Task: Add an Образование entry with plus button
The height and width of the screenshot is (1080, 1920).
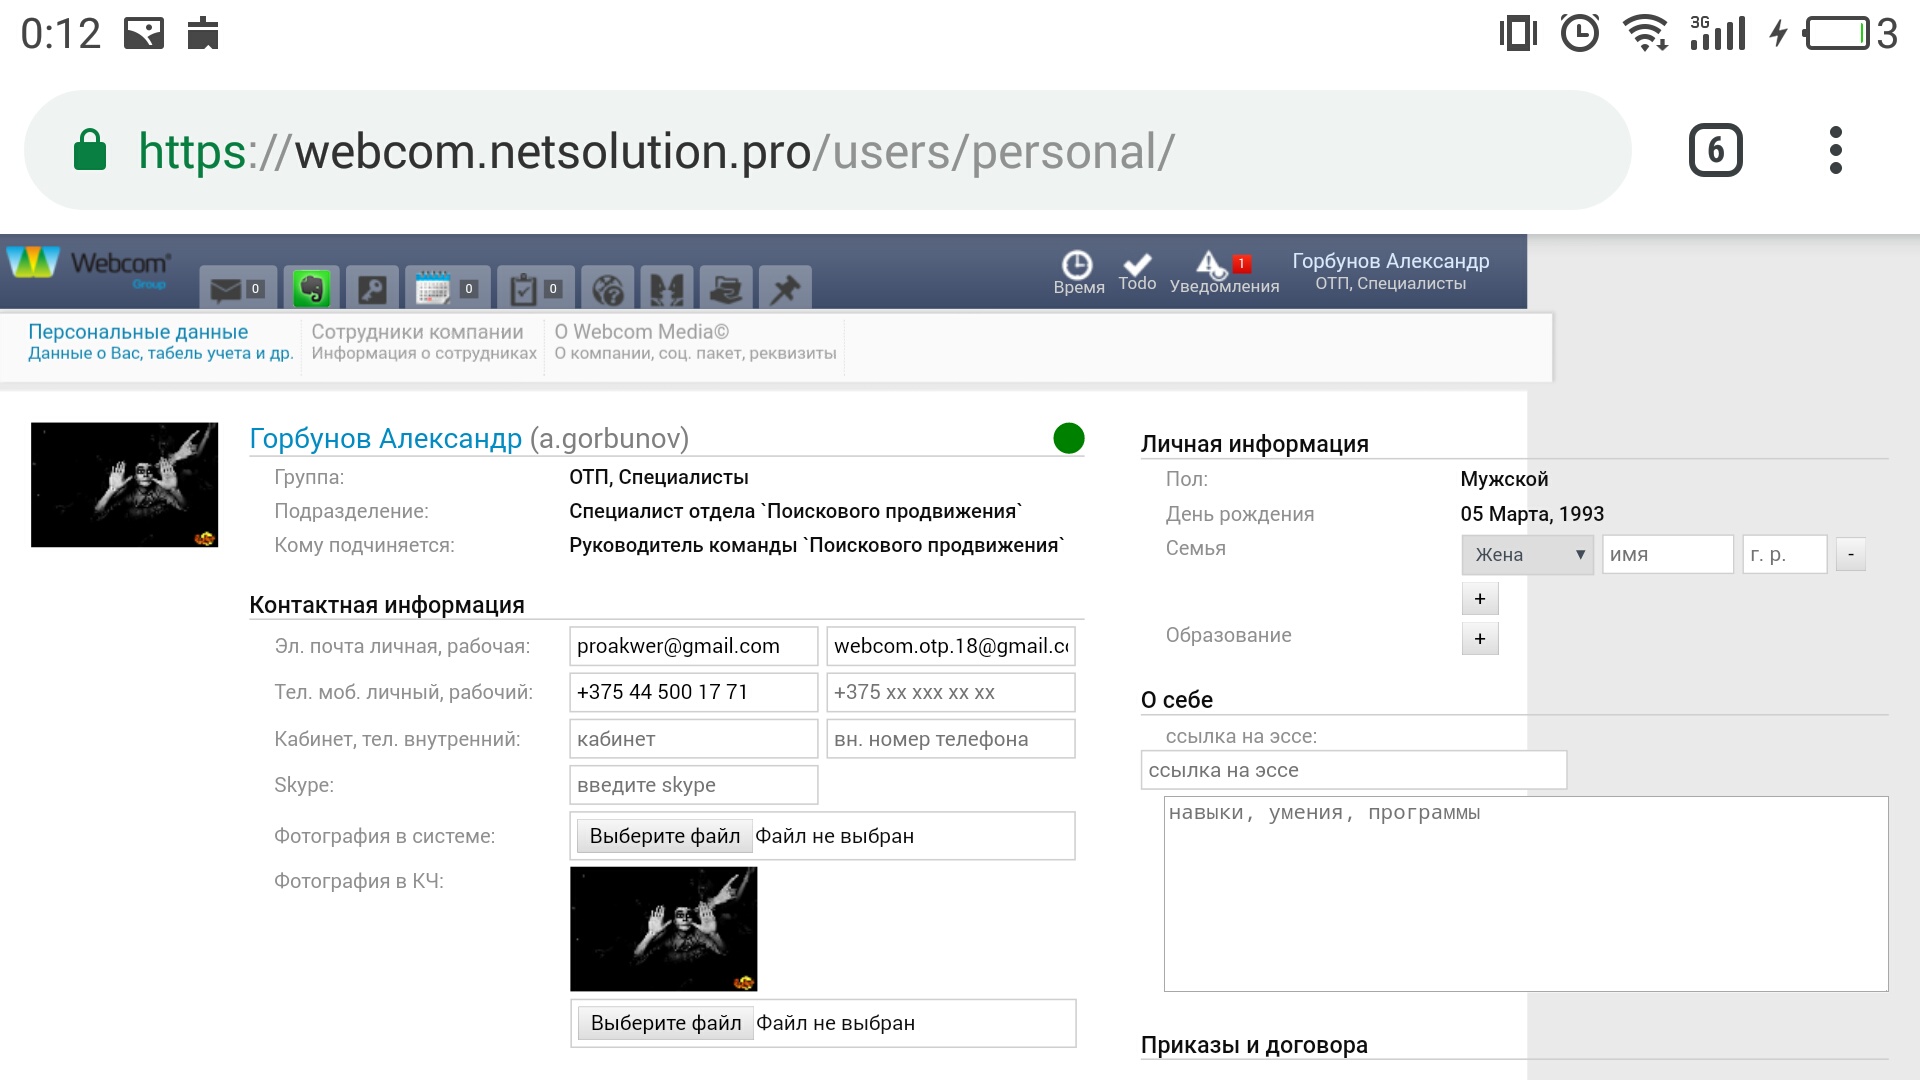Action: pyautogui.click(x=1480, y=639)
